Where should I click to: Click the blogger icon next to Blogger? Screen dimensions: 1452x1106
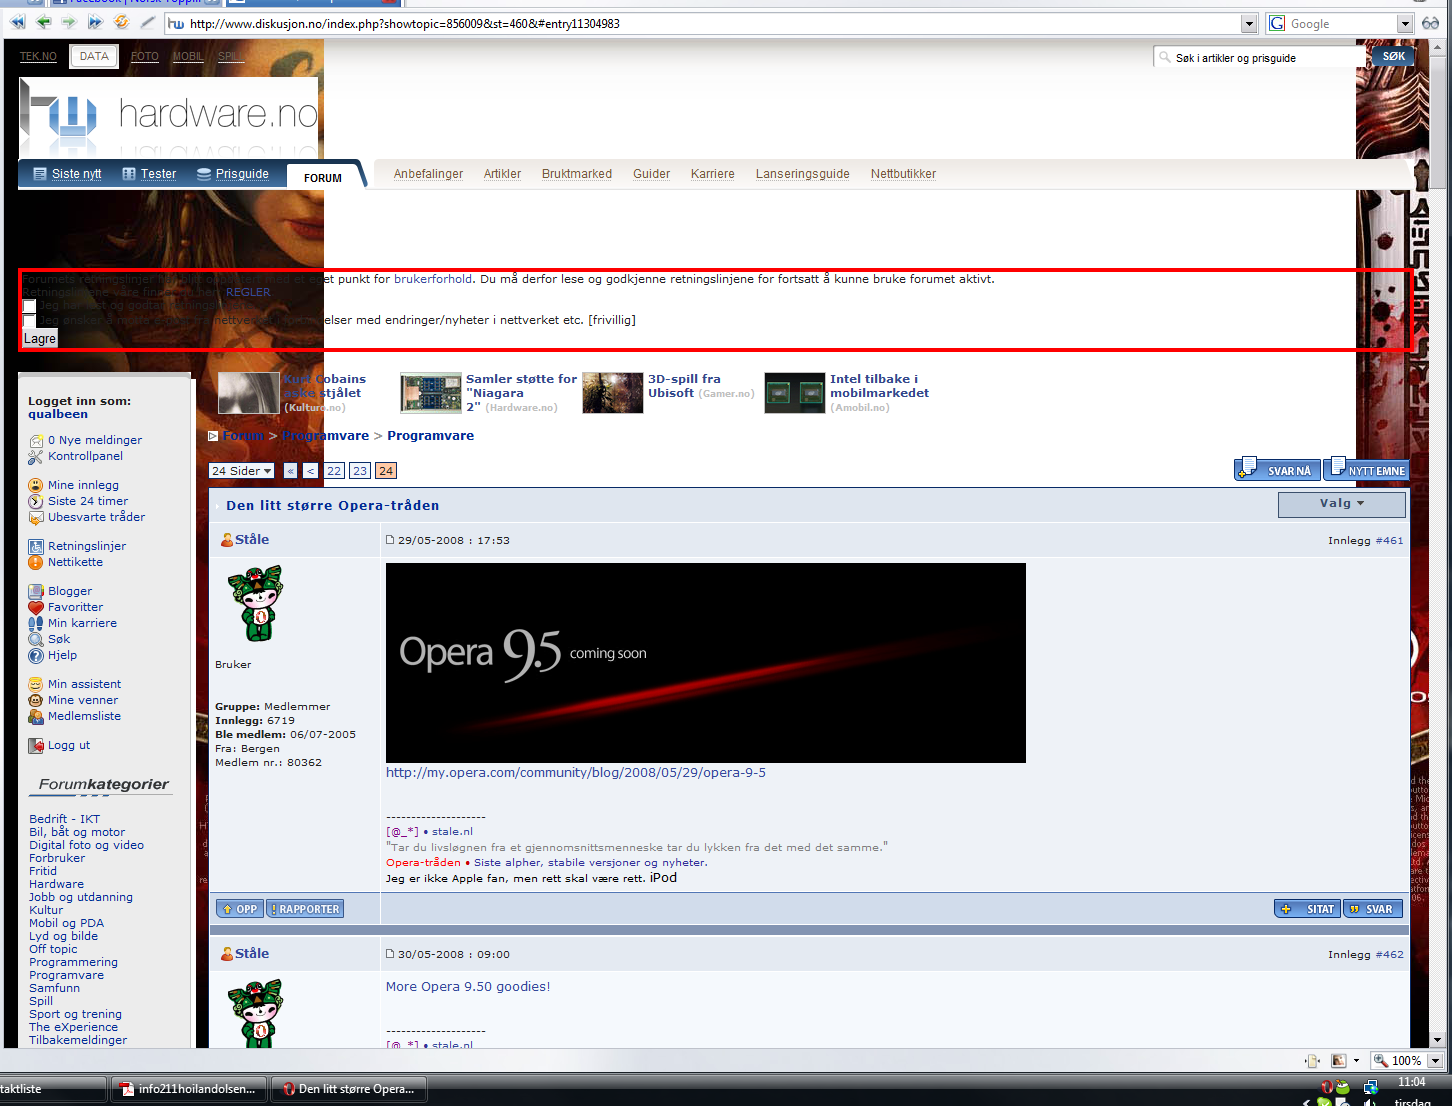coord(36,591)
